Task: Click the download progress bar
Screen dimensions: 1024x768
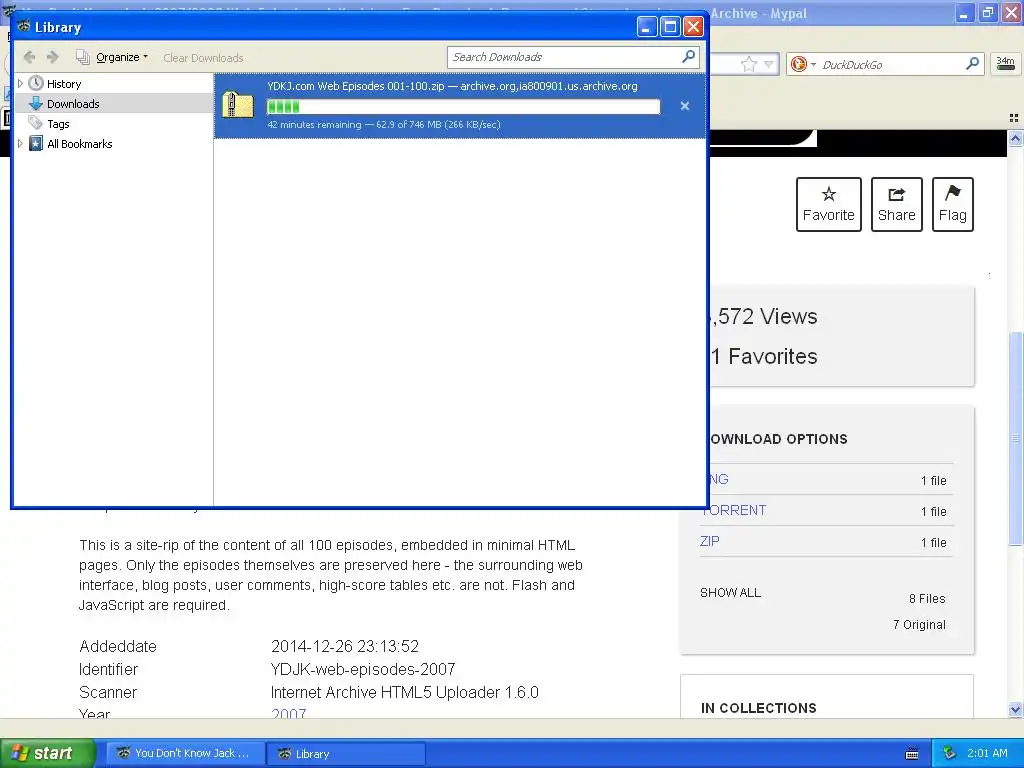Action: (x=464, y=106)
